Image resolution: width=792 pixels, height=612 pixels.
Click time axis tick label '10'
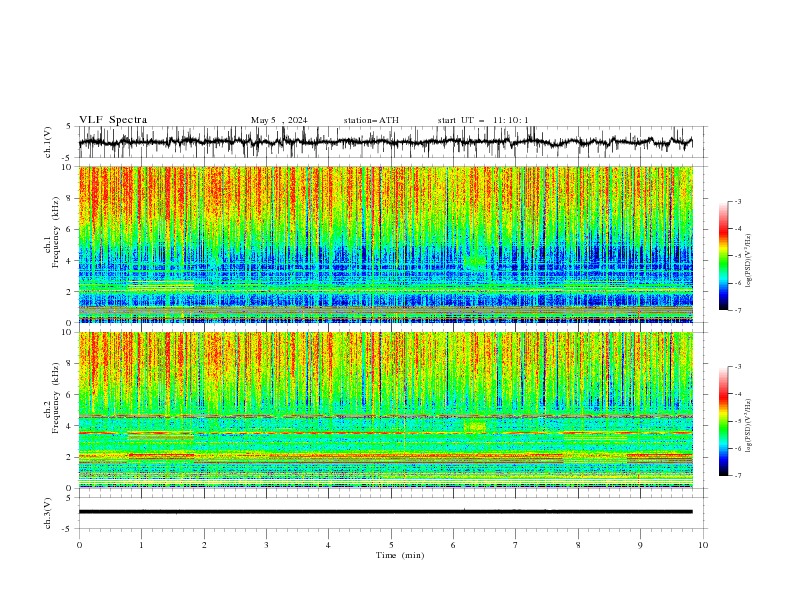pyautogui.click(x=703, y=545)
